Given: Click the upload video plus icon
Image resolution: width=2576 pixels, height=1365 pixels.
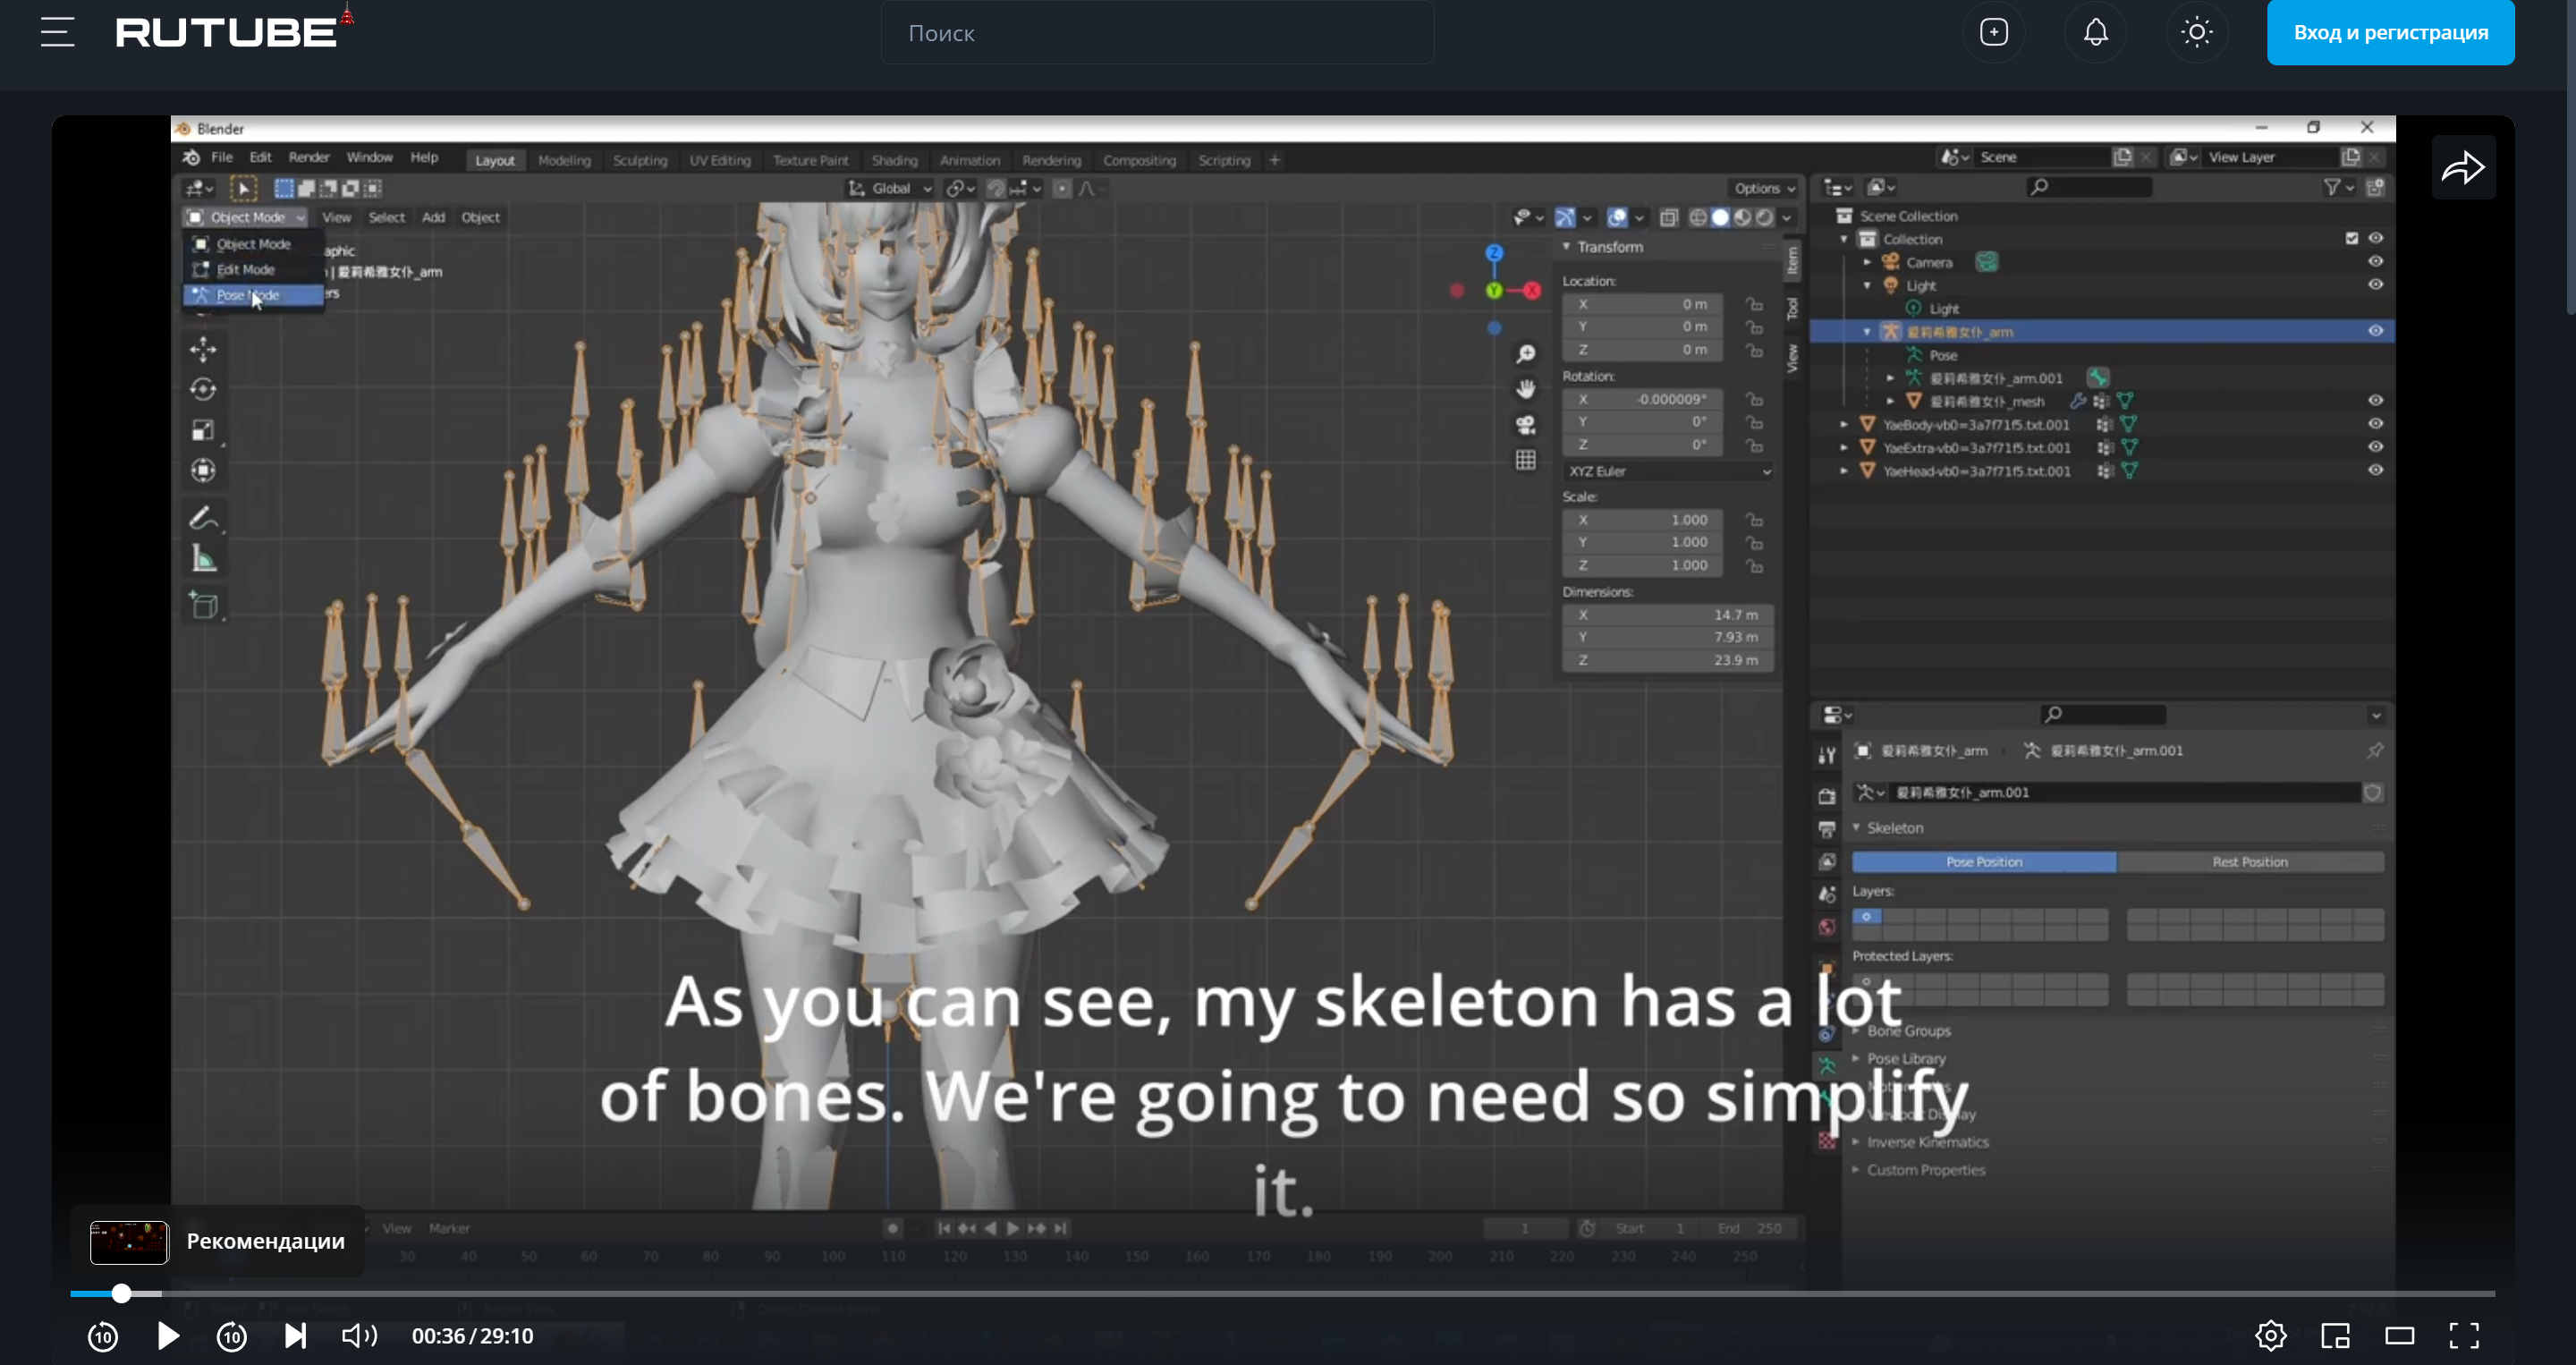Looking at the screenshot, I should coord(1993,32).
